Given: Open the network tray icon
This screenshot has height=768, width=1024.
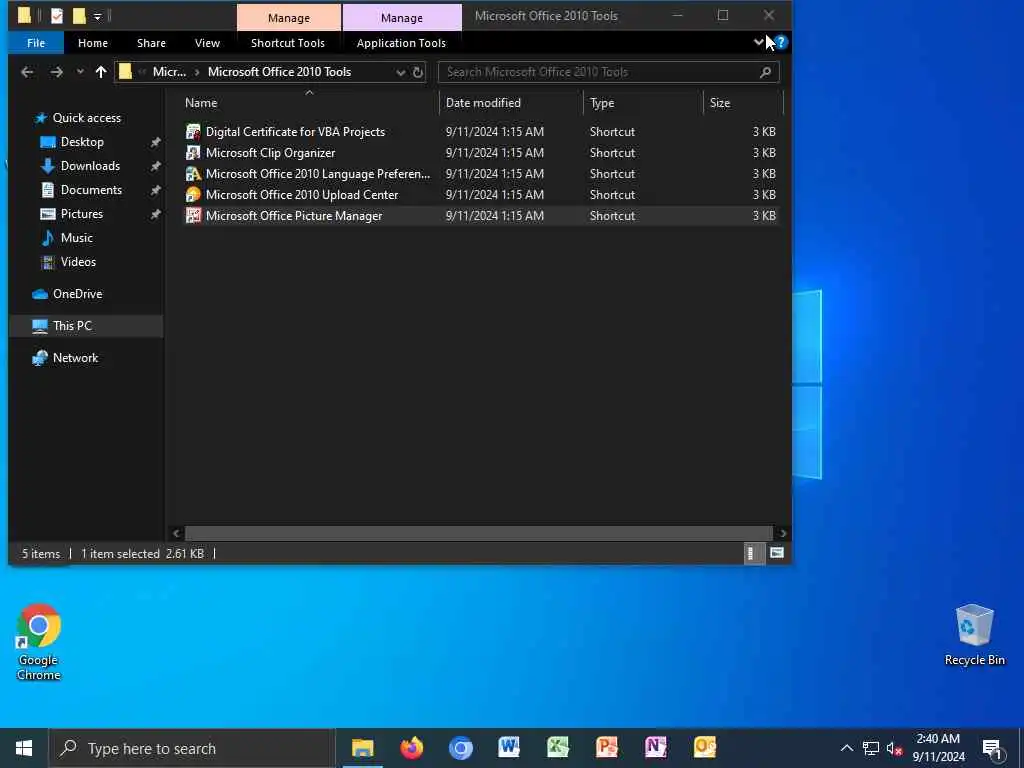Looking at the screenshot, I should click(871, 748).
